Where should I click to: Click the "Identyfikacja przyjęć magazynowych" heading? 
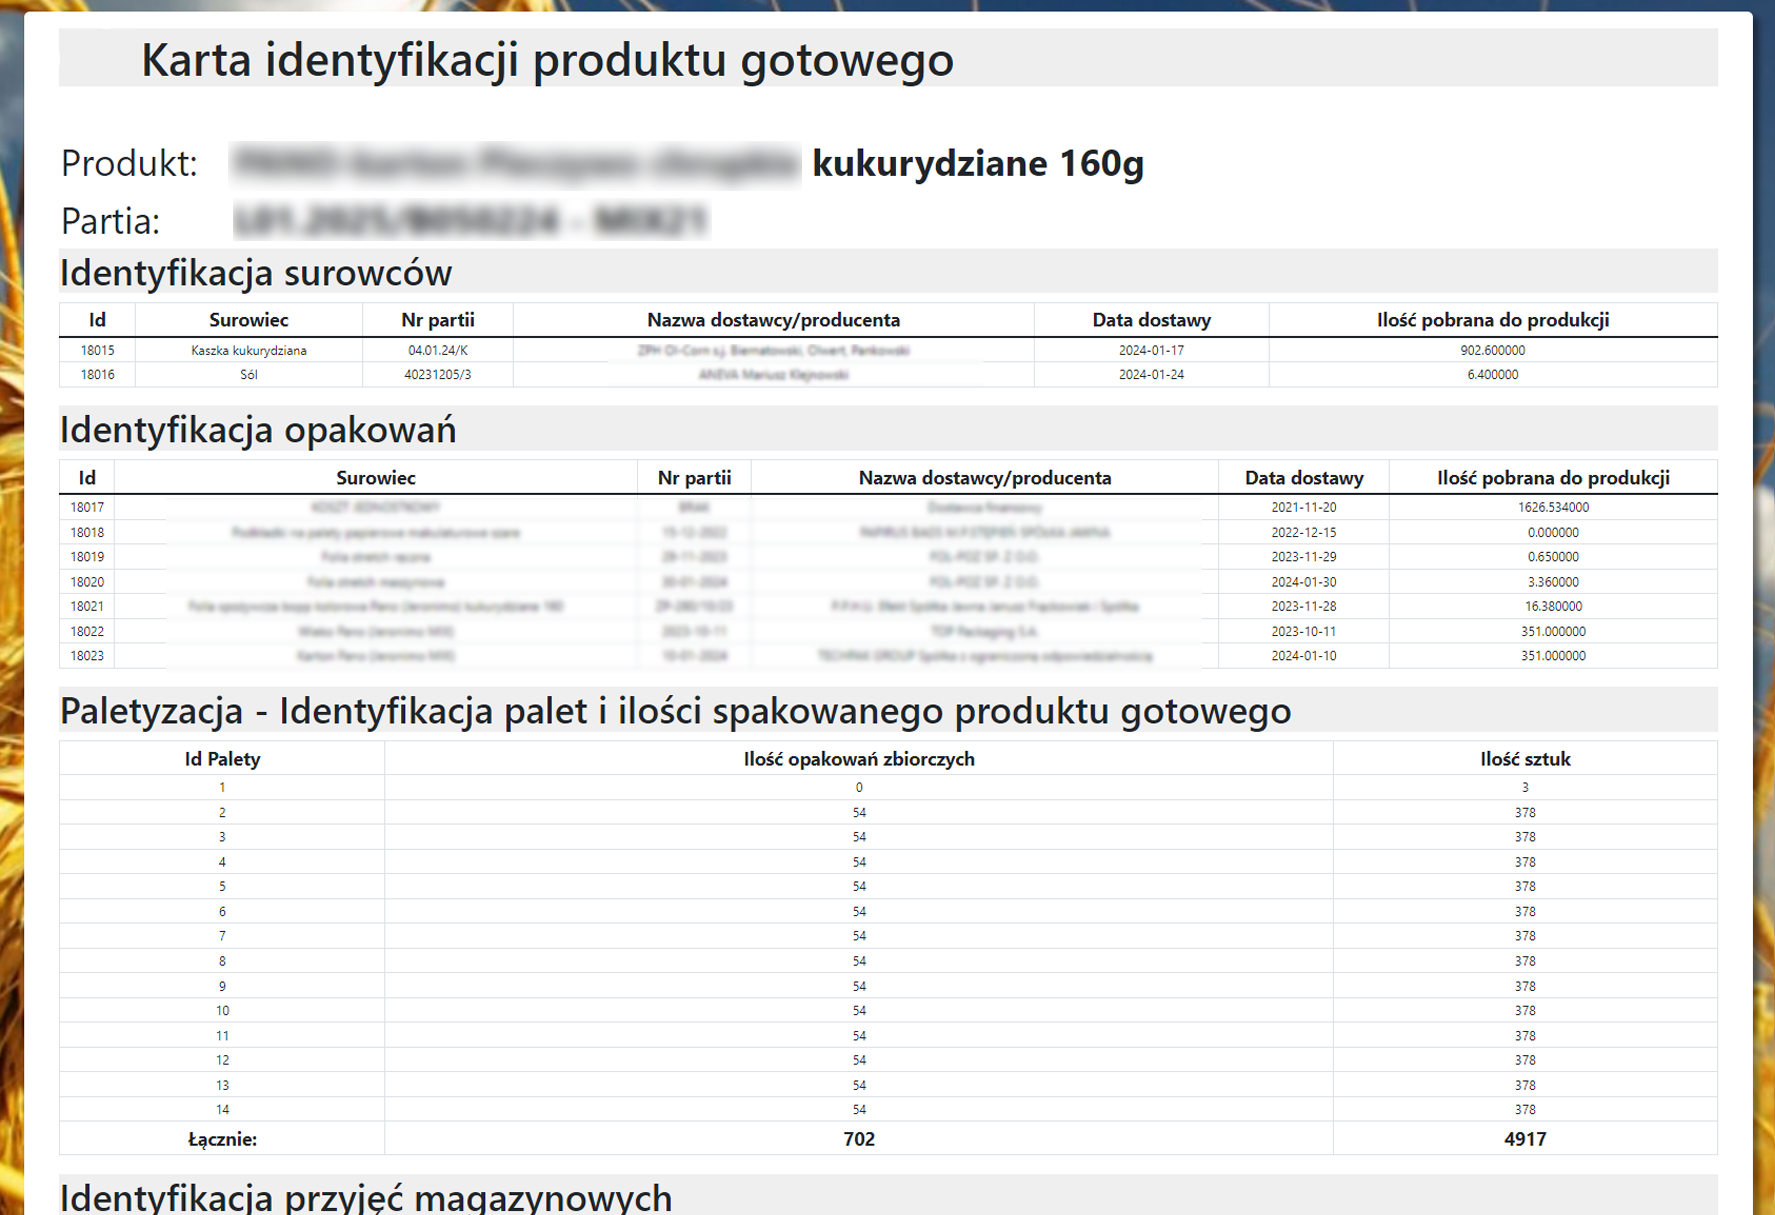(366, 1197)
